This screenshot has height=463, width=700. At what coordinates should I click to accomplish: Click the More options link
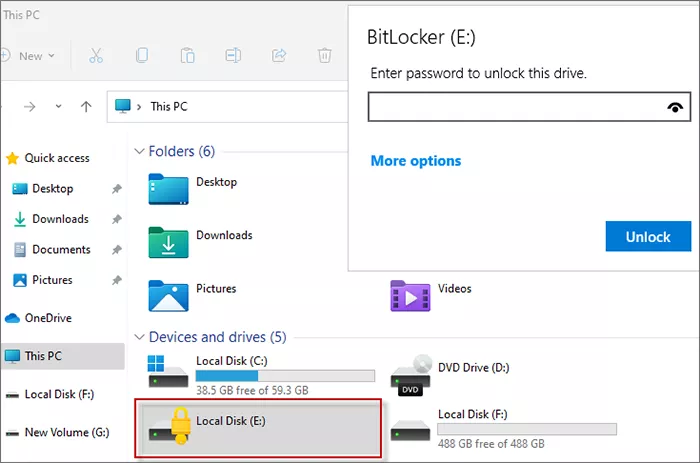click(x=416, y=161)
